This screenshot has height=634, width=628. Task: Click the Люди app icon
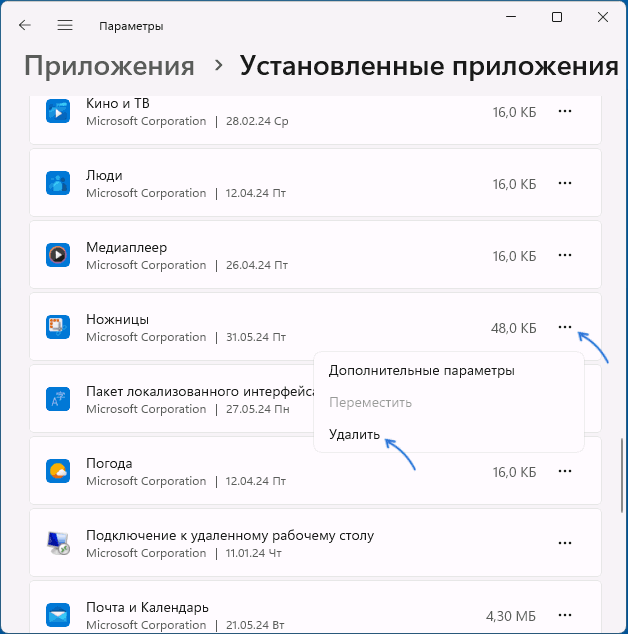pos(58,183)
